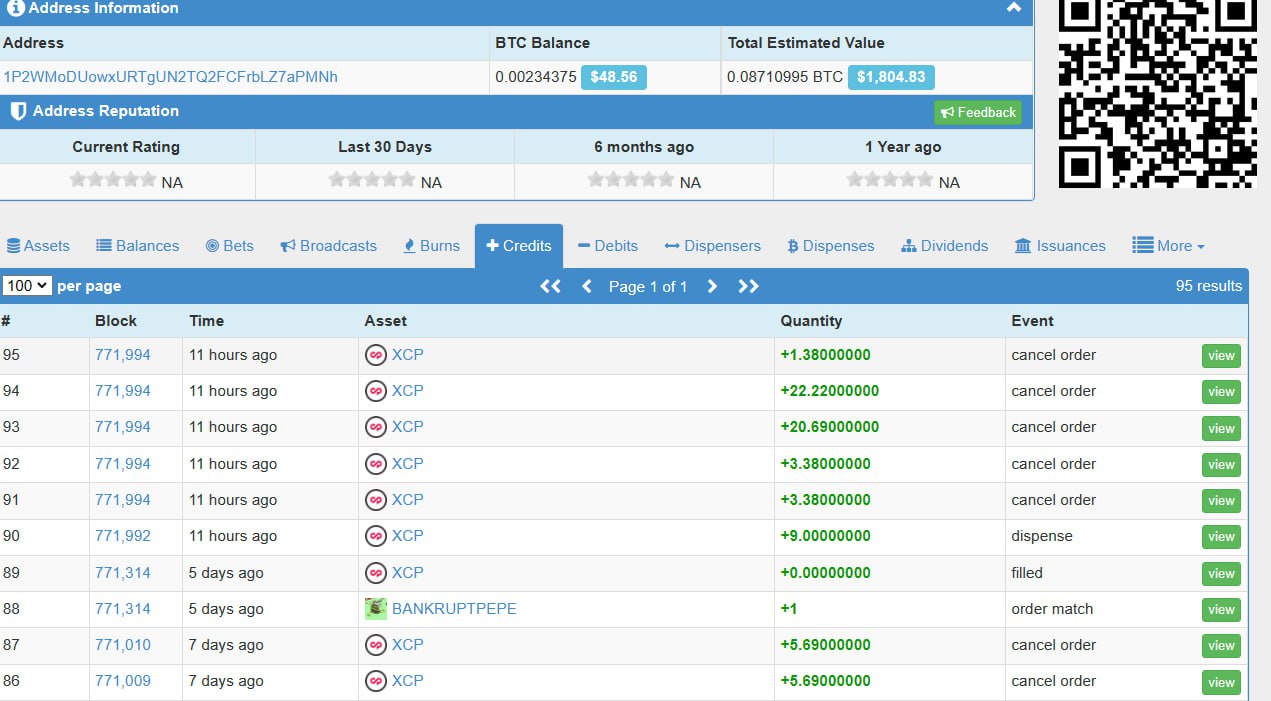Click the 6 months ago rating stars
The width and height of the screenshot is (1271, 701).
pos(631,180)
